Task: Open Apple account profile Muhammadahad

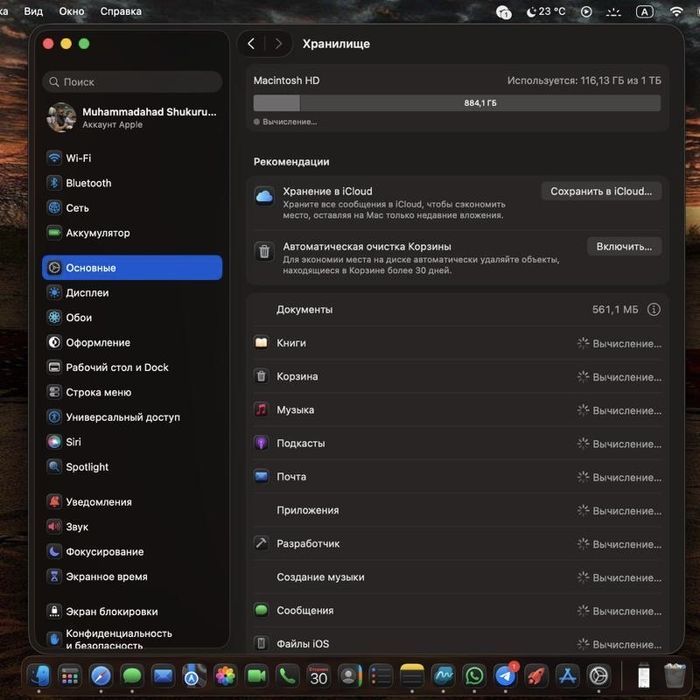Action: [132, 118]
